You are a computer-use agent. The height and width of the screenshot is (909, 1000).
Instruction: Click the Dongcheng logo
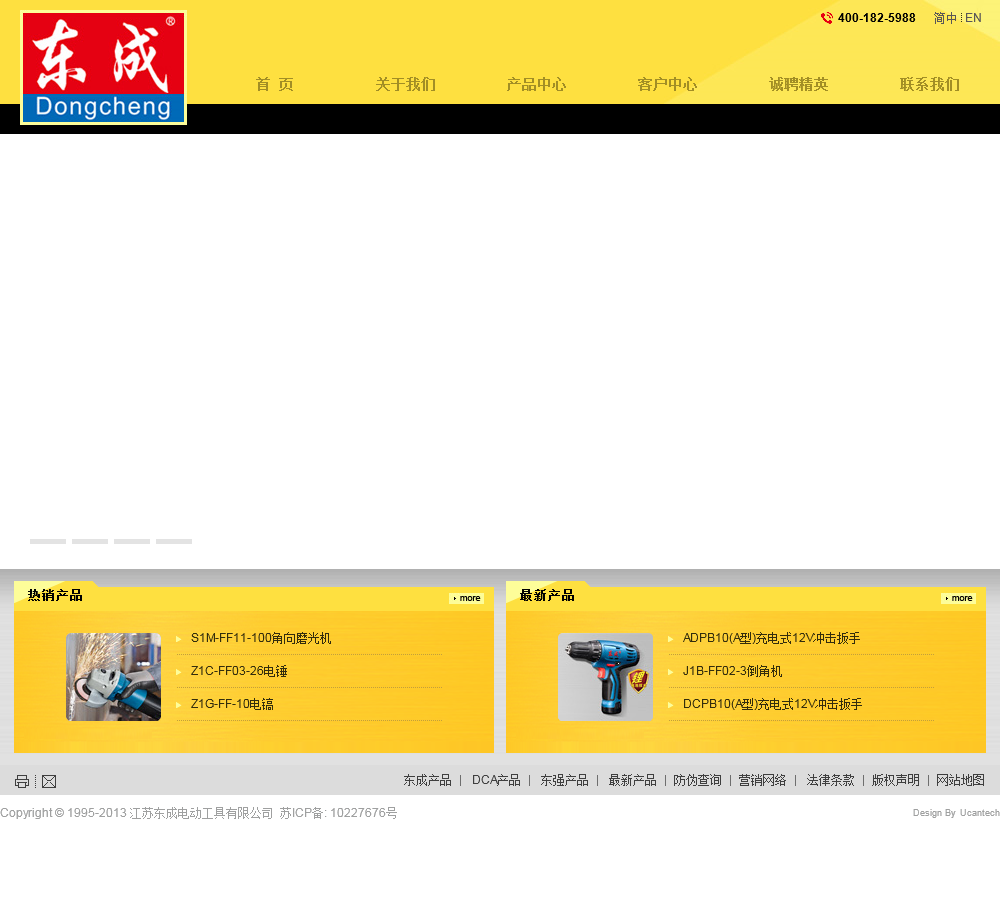coord(103,68)
